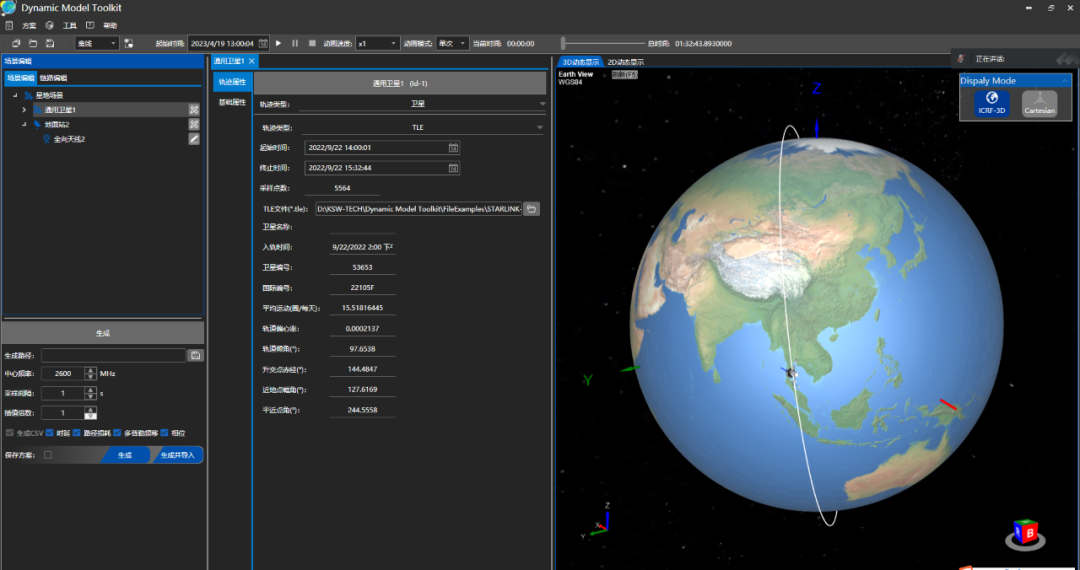
Task: Close the 通用卫星1 document tab
Action: coord(252,61)
